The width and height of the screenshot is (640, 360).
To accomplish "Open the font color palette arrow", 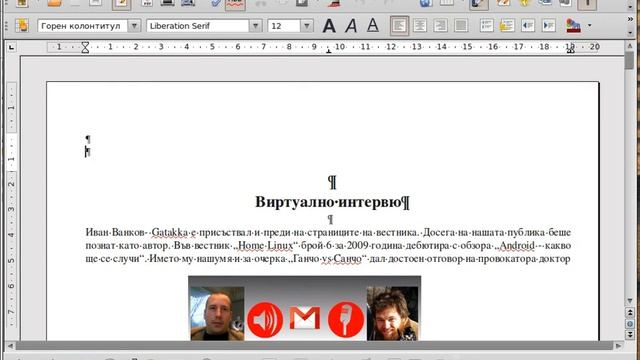I will coord(589,26).
